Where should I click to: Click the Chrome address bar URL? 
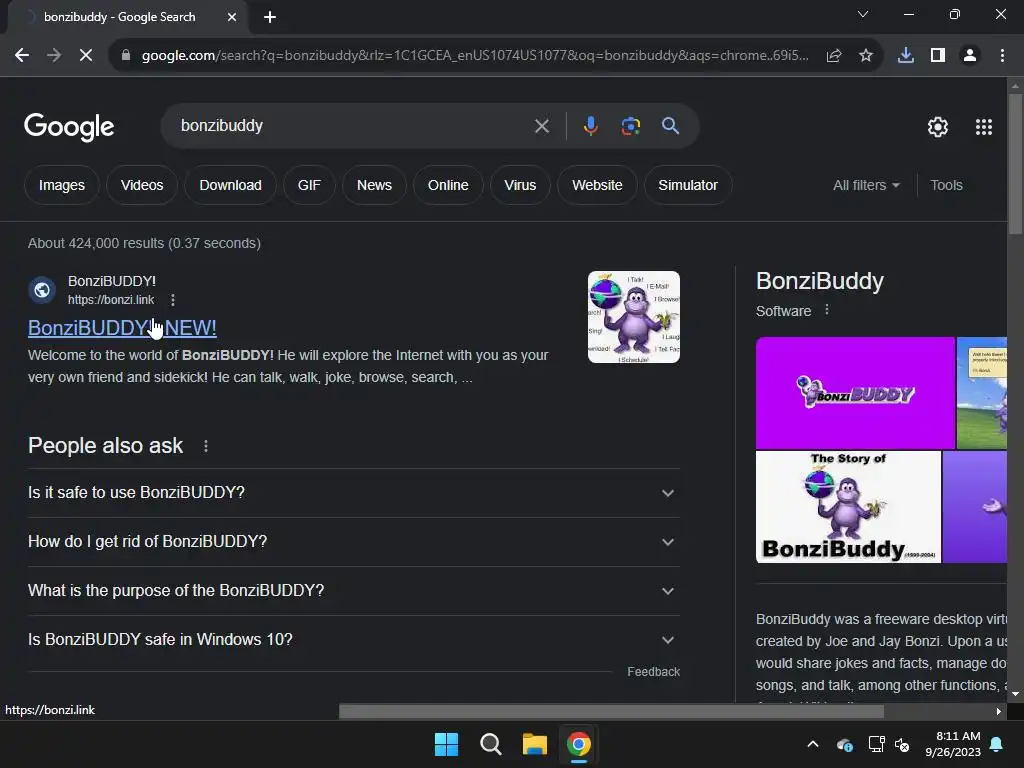[x=475, y=56]
